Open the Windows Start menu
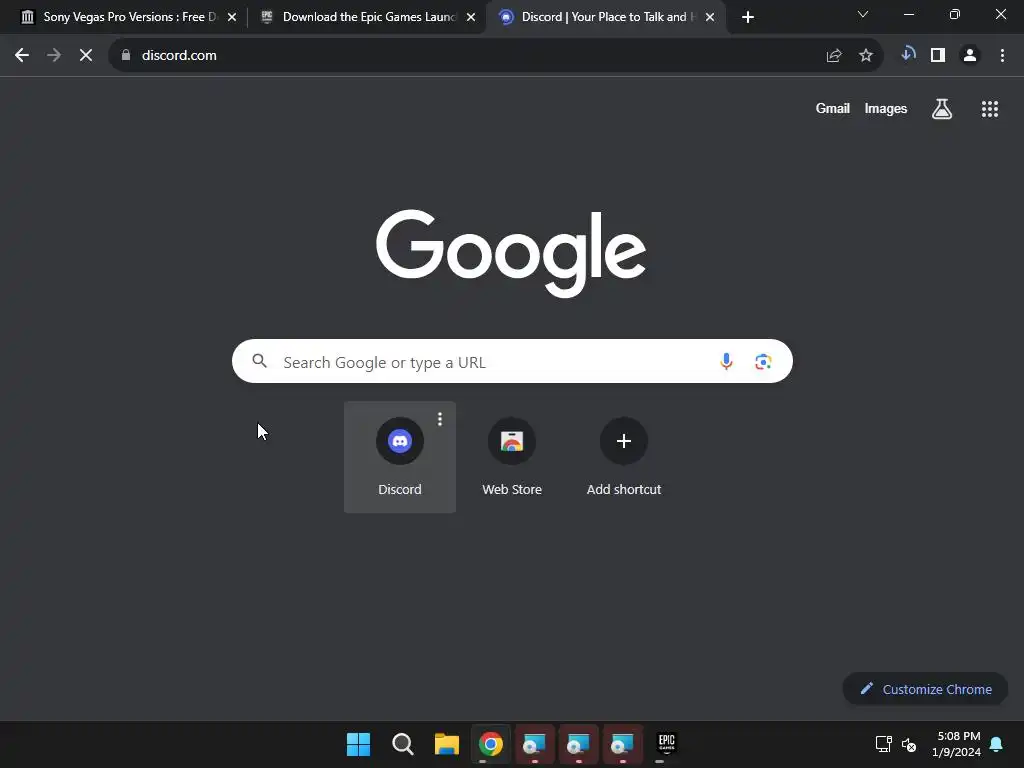 click(358, 744)
